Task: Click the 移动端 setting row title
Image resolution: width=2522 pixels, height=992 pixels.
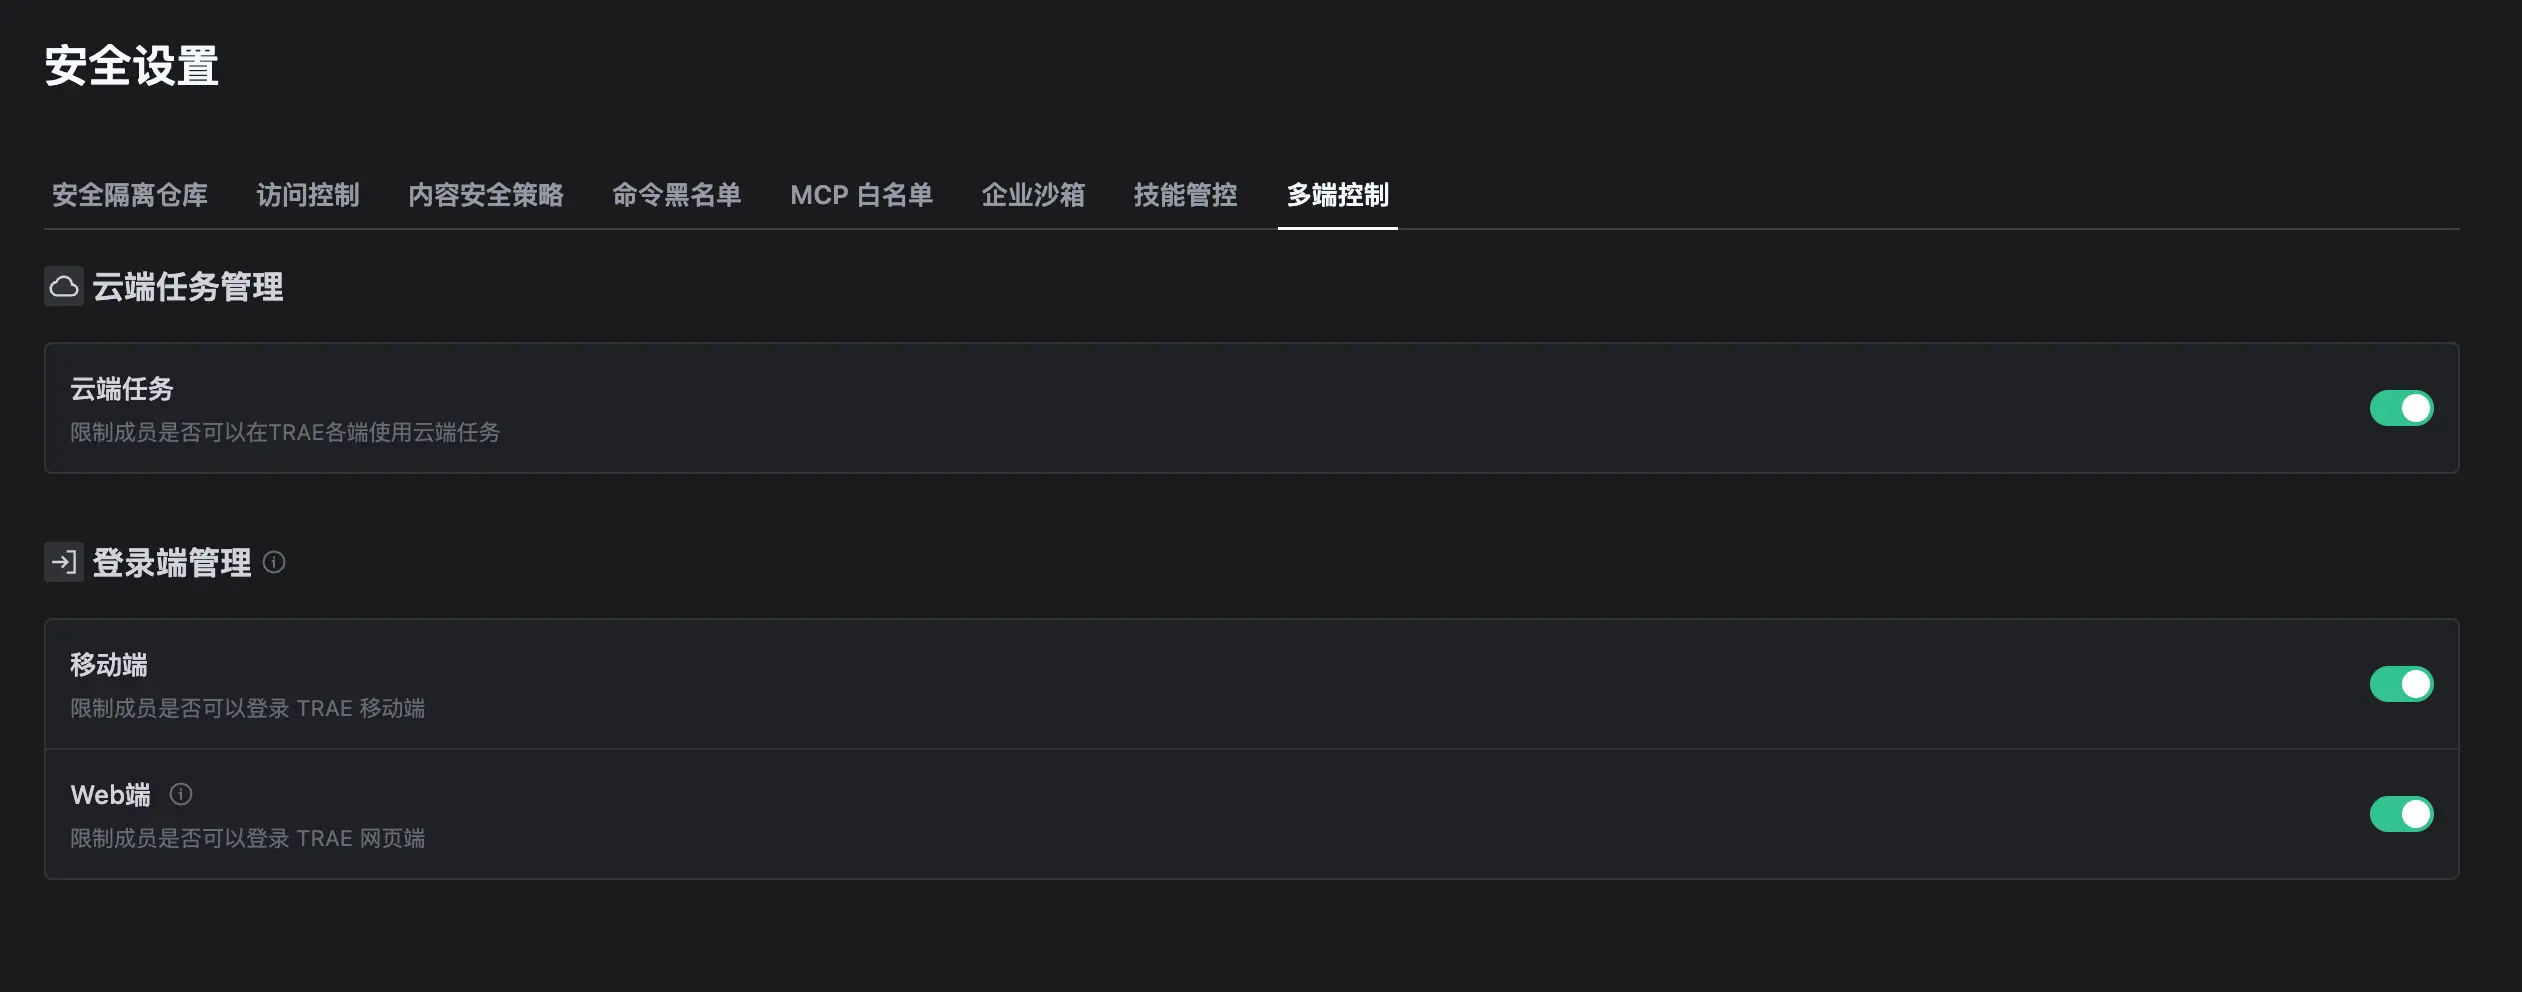Action: coord(109,665)
